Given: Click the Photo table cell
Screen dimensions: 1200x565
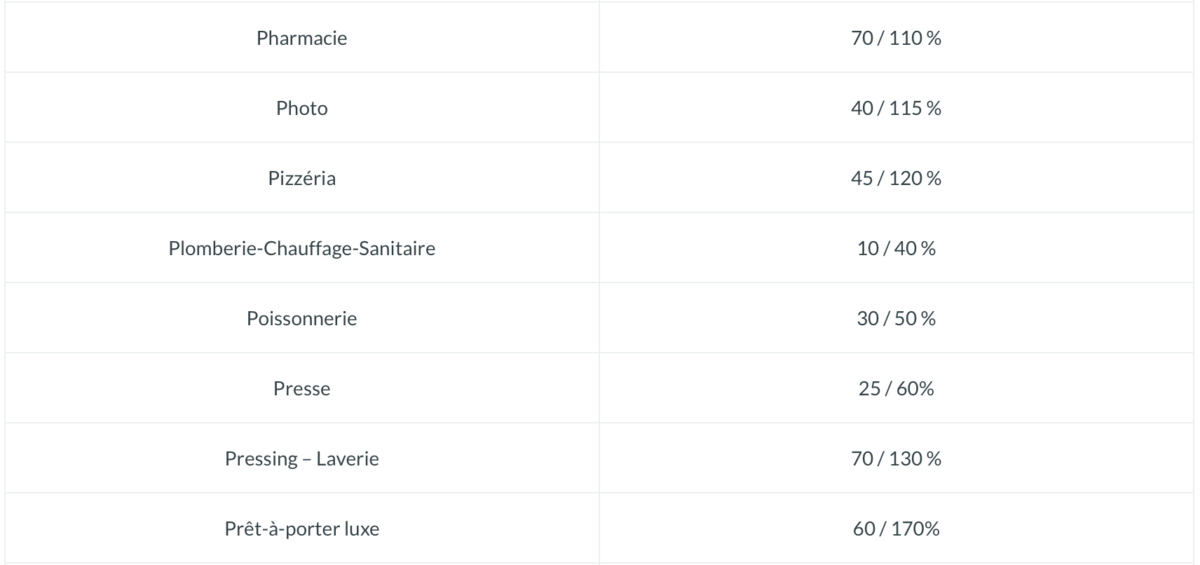Looking at the screenshot, I should [x=302, y=108].
